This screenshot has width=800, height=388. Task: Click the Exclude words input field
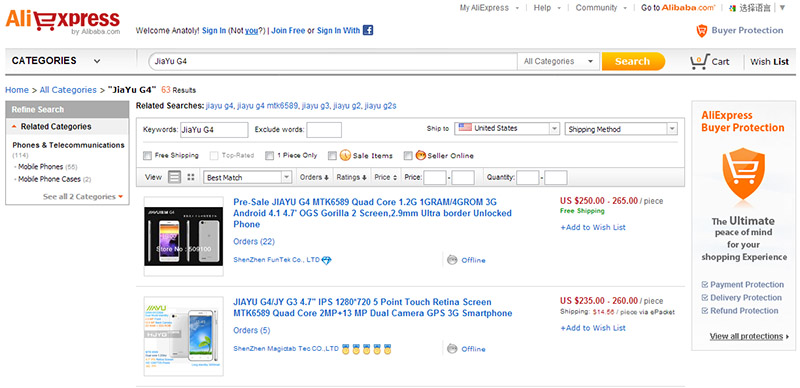pos(324,130)
